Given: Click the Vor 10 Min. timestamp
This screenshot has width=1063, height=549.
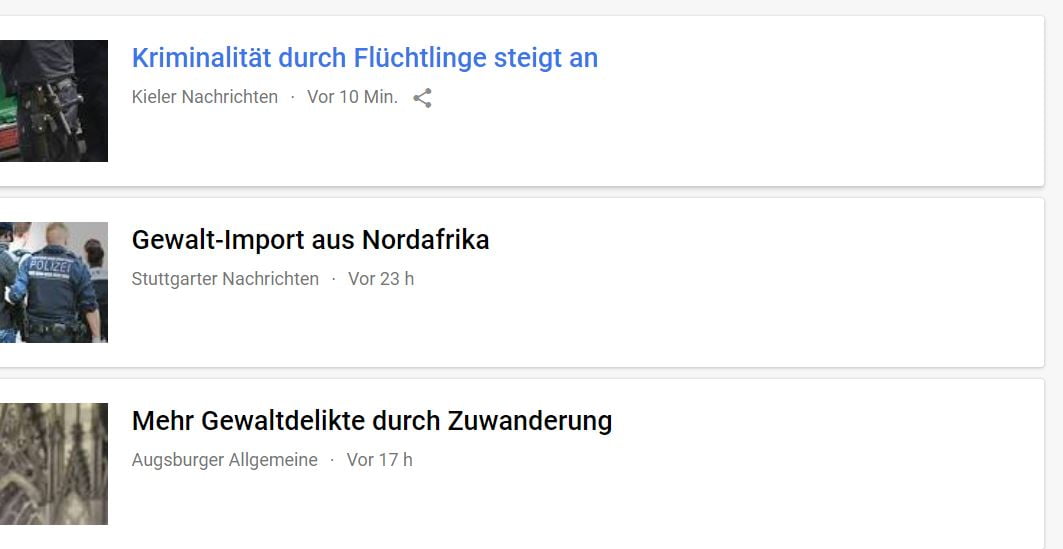Looking at the screenshot, I should tap(352, 97).
